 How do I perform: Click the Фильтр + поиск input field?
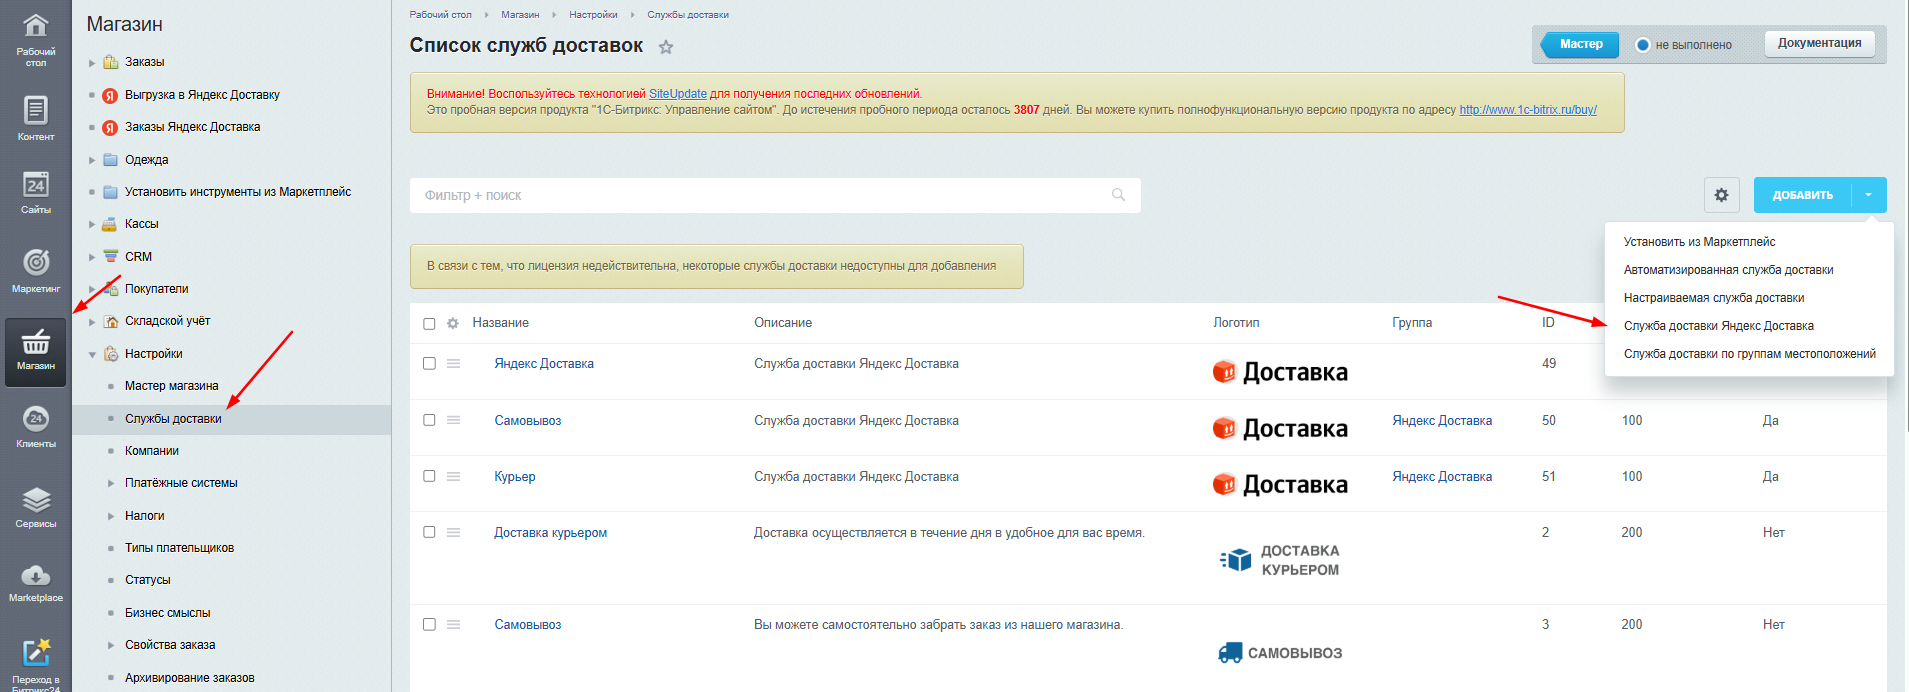[x=775, y=195]
